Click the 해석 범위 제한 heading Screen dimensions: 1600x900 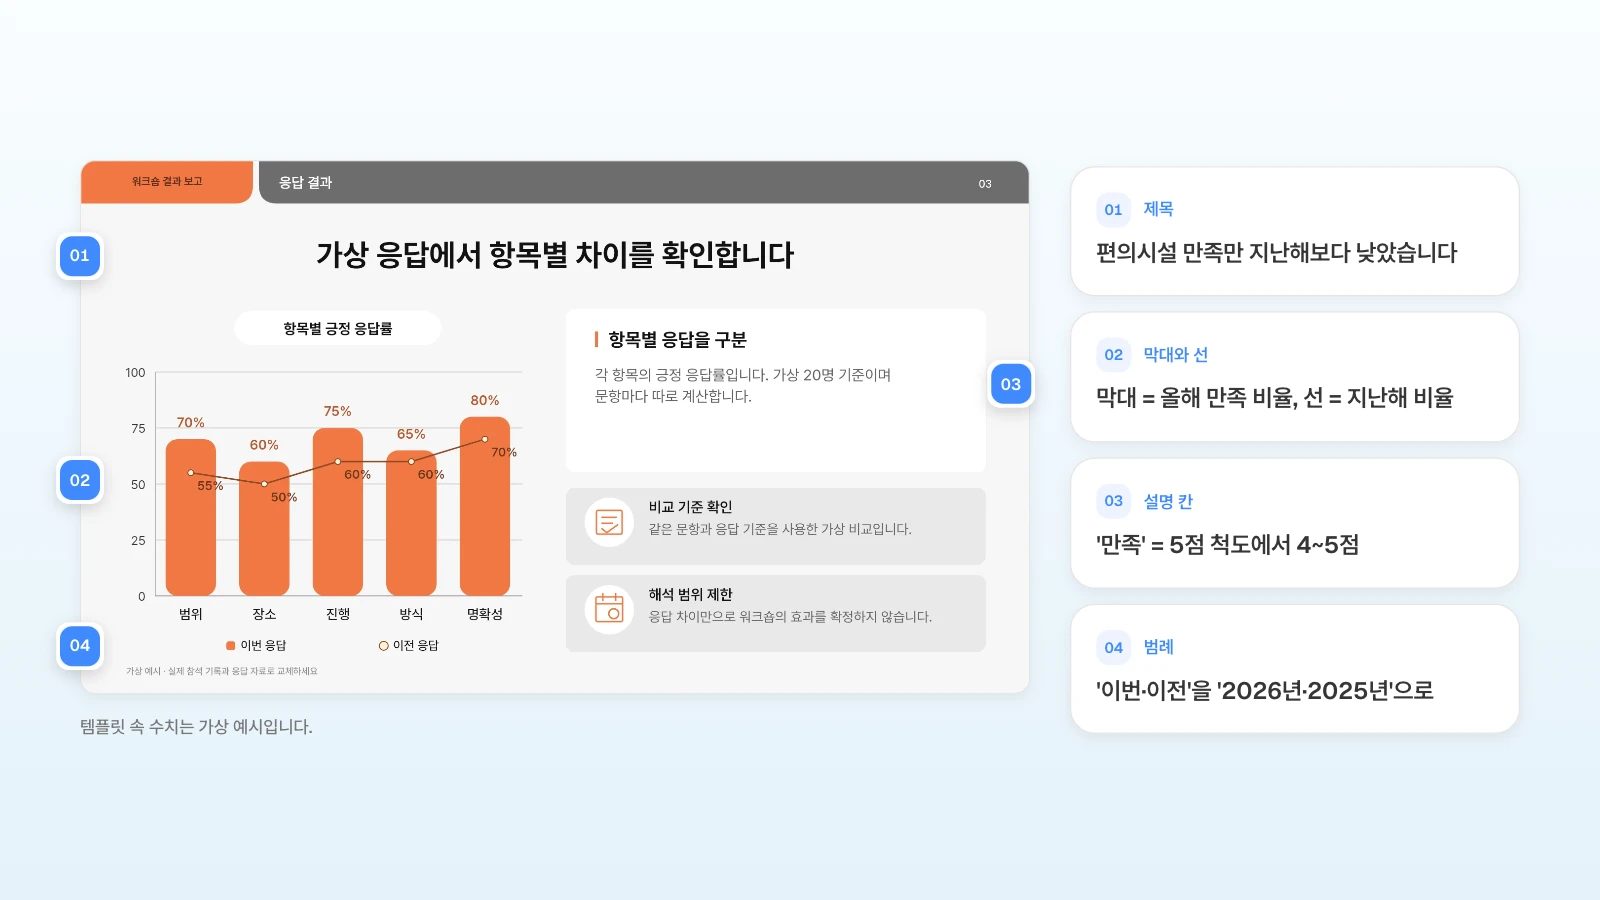(x=690, y=594)
